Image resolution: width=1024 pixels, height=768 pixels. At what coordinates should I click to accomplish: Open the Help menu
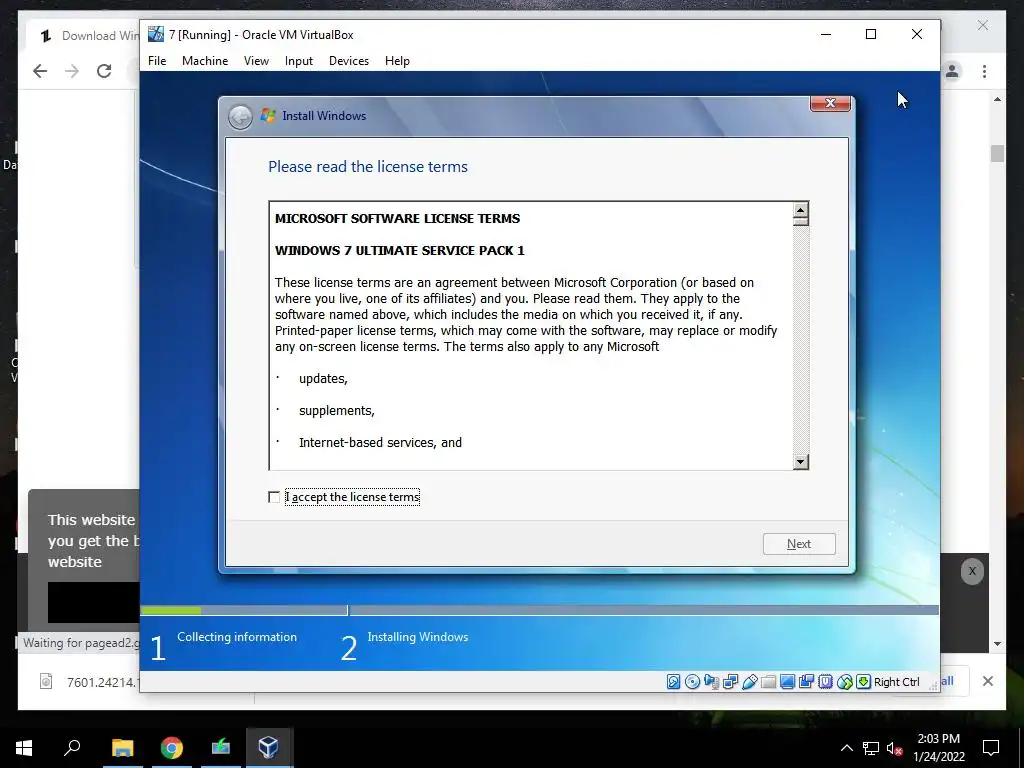[x=397, y=61]
